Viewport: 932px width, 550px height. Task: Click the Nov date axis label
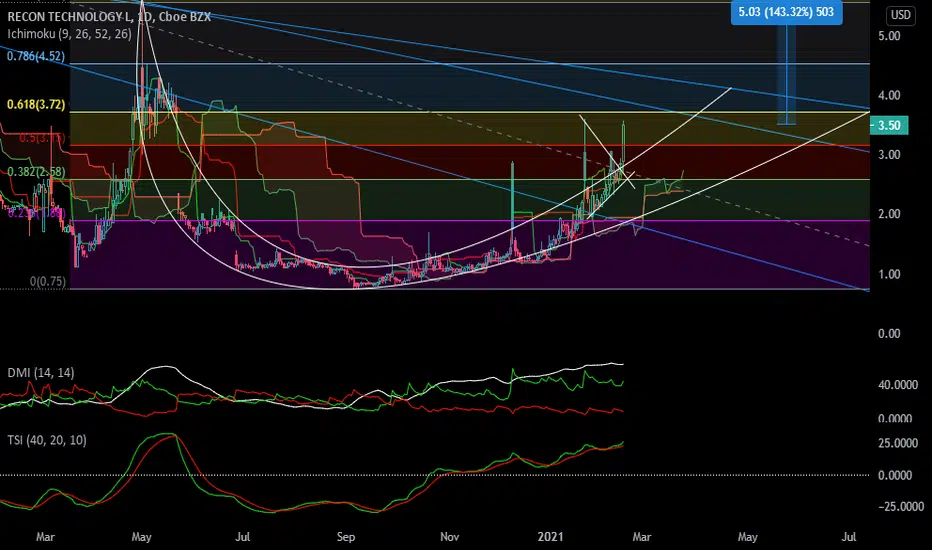coord(449,537)
